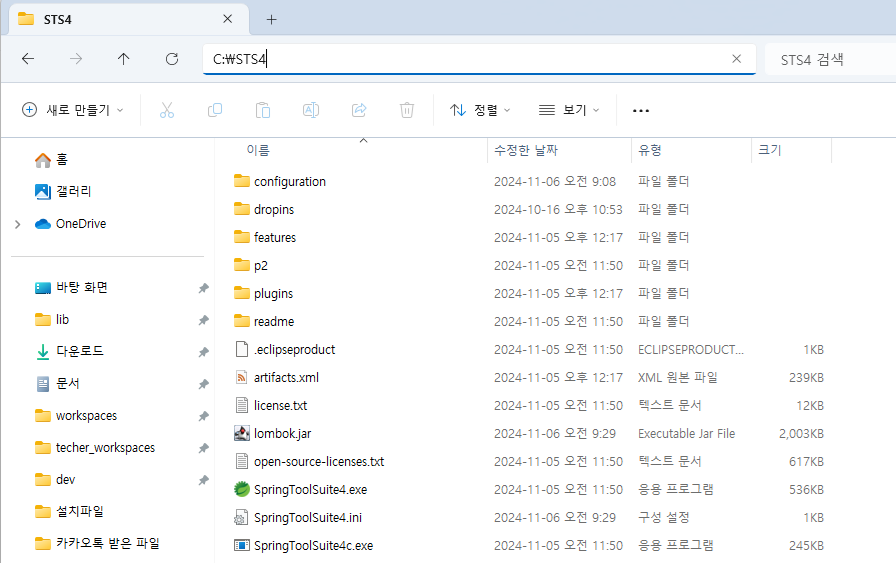Open 설치파일 folder in sidebar
Screen dimensions: 896x563
69,512
